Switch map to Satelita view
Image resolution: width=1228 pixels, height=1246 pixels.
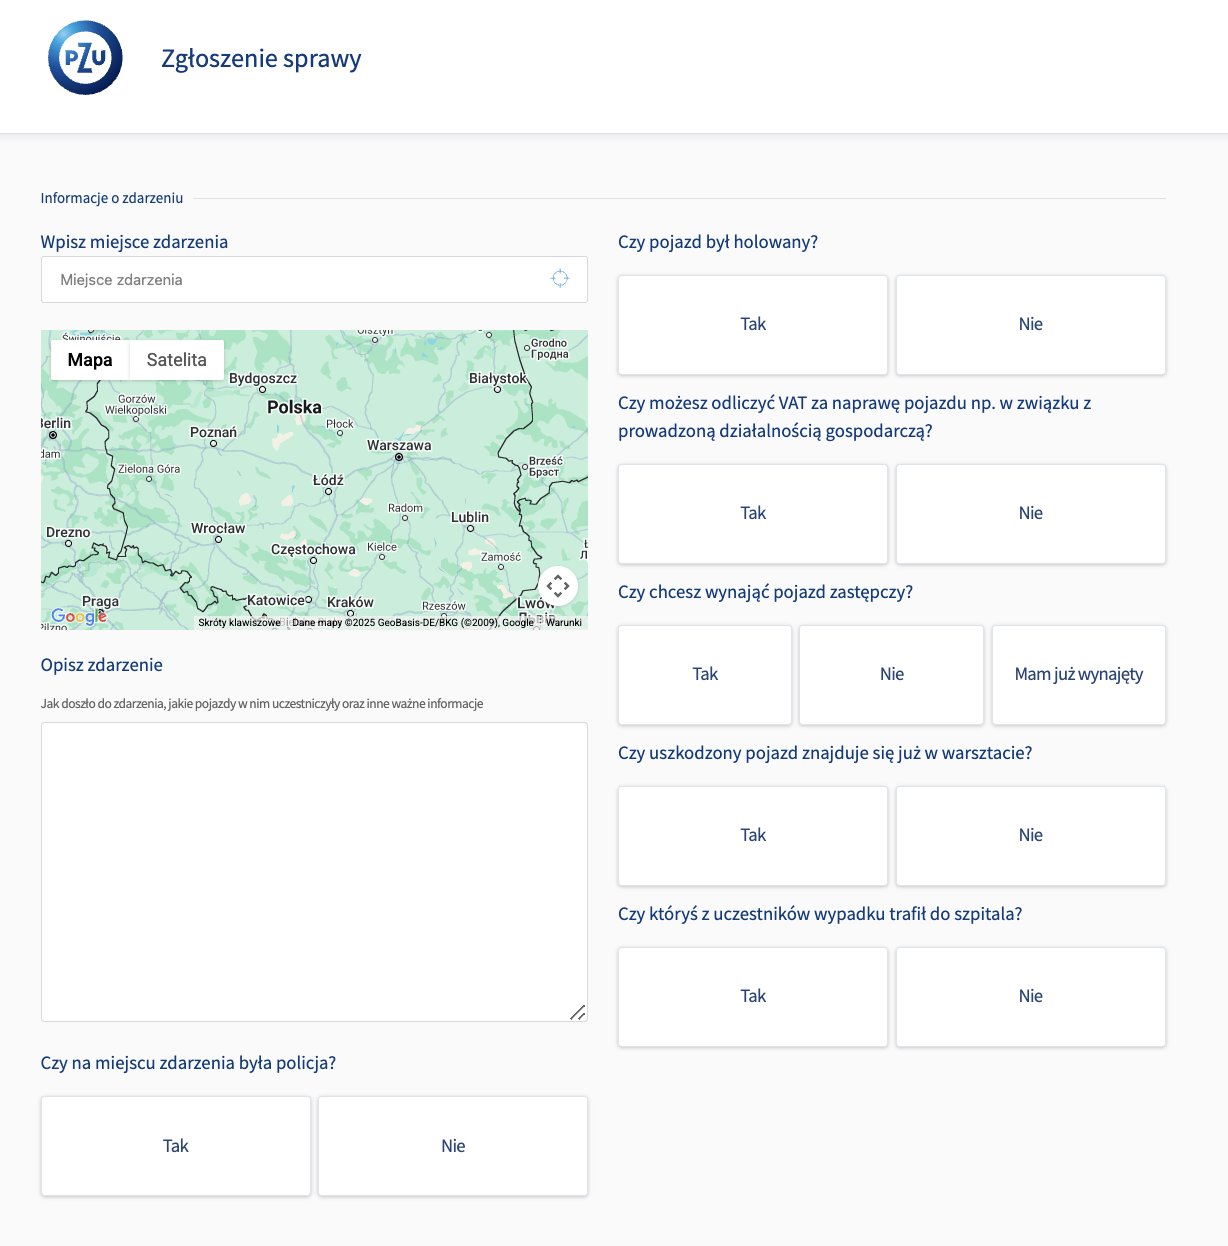tap(176, 360)
